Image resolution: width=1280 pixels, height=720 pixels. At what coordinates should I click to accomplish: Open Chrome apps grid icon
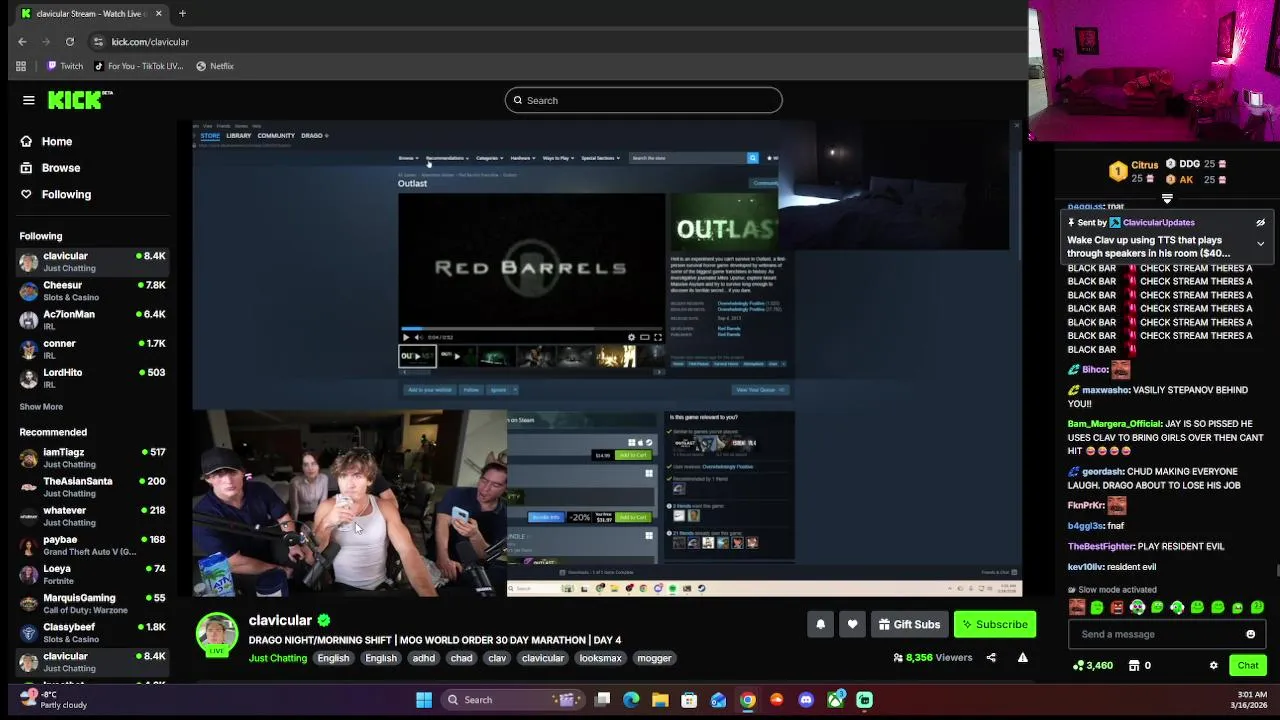point(21,66)
